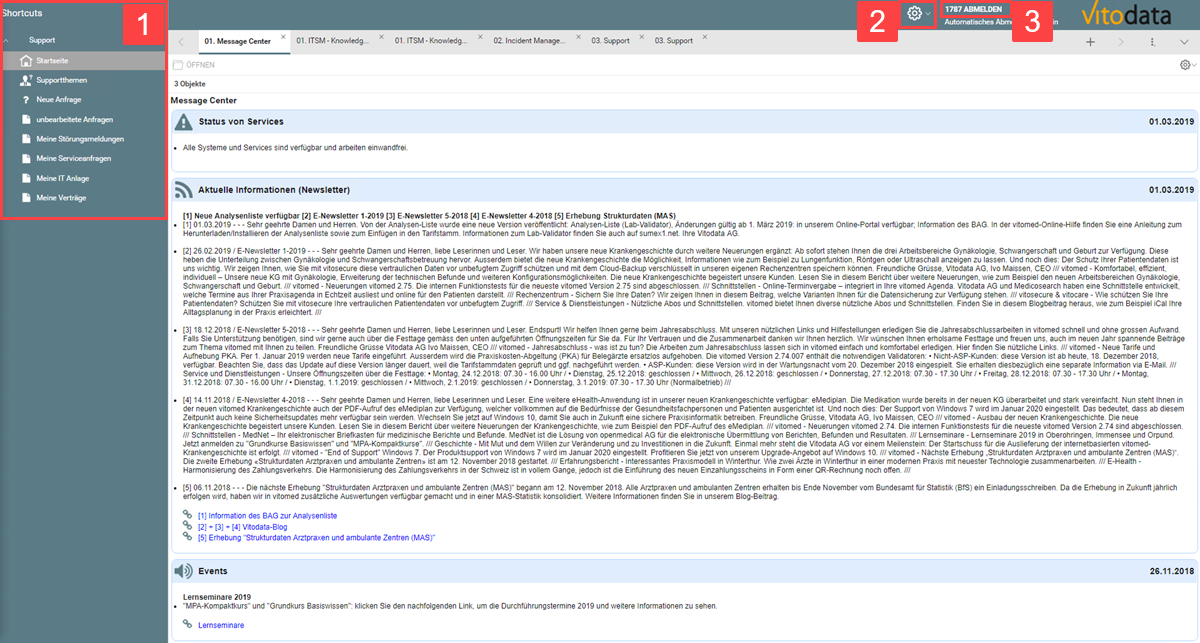Screen dimensions: 1200x643
Task: Click the Status von Services heading
Action: click(241, 122)
